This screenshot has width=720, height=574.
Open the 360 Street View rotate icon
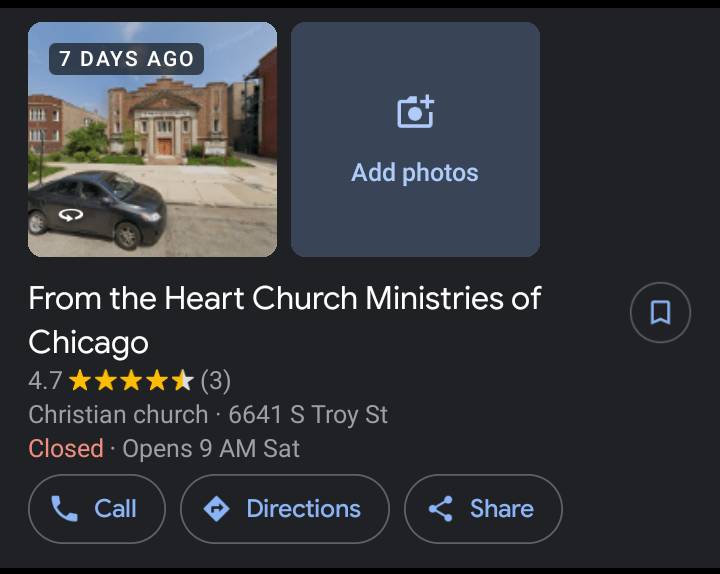pos(70,214)
